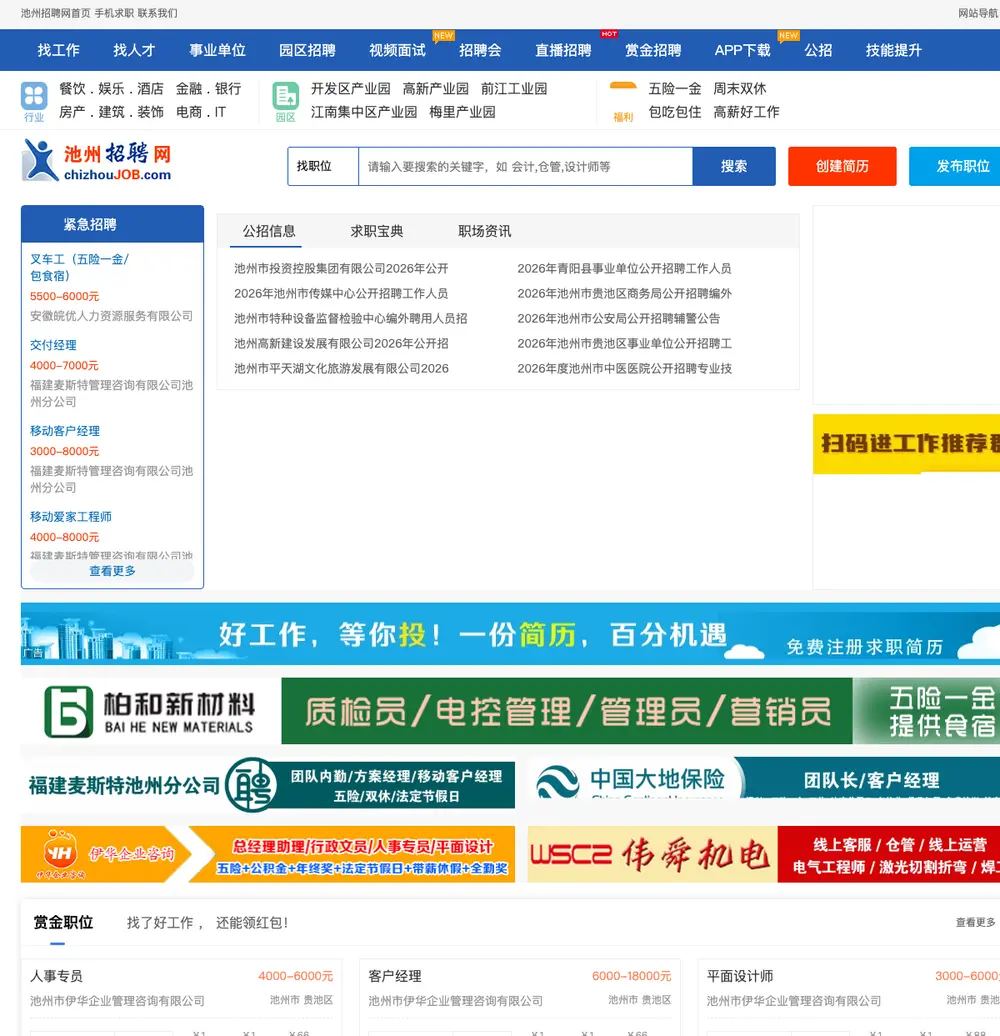Image resolution: width=1000 pixels, height=1036 pixels.
Task: Open the 找职位 search type dropdown
Action: (x=323, y=166)
